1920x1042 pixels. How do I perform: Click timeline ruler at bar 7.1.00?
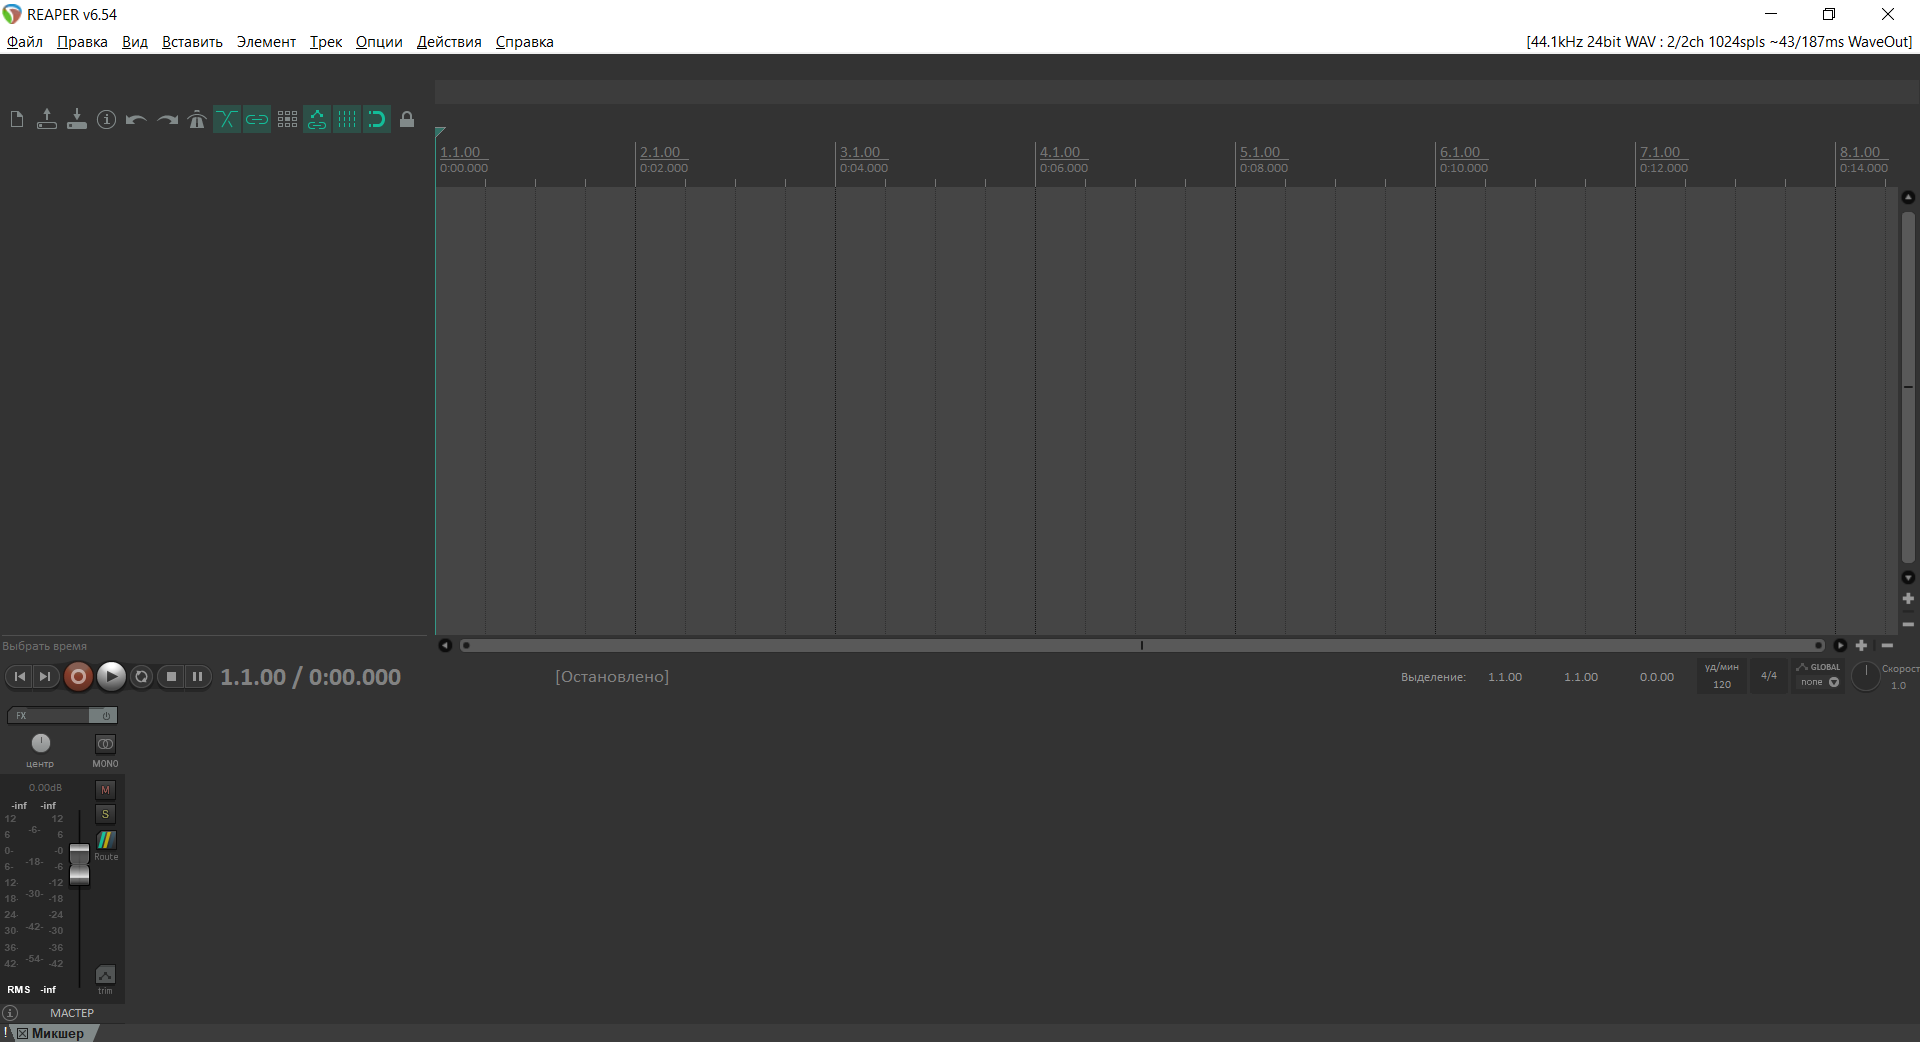pyautogui.click(x=1660, y=153)
